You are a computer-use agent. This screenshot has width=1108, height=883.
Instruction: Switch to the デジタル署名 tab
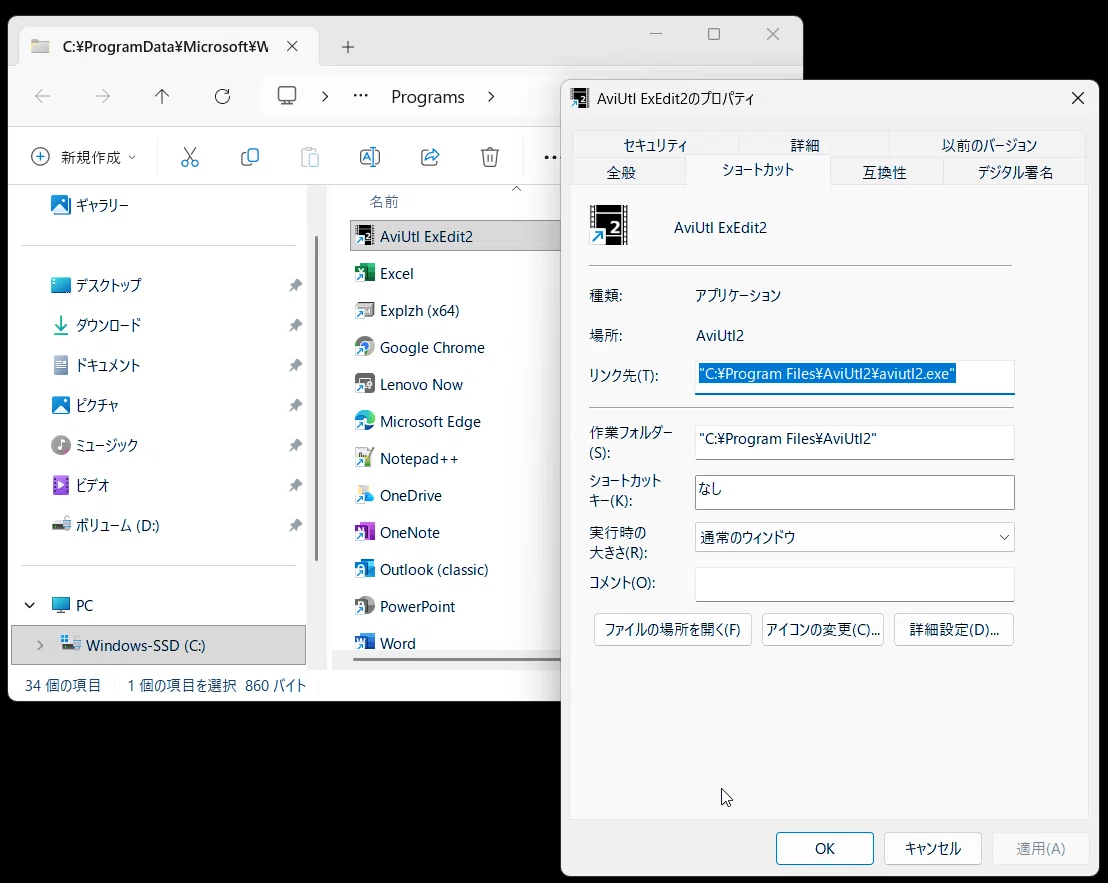point(1015,172)
